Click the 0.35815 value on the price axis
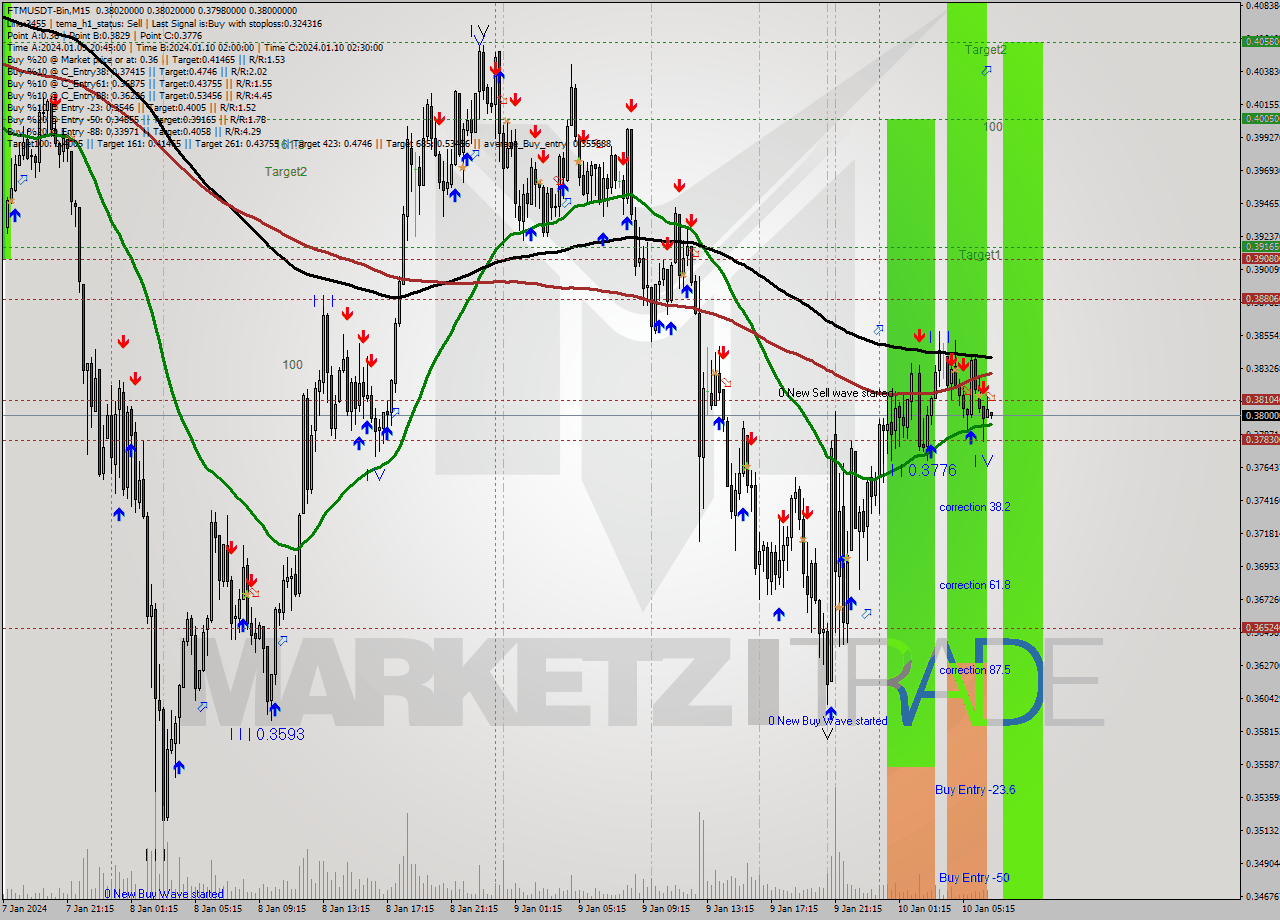This screenshot has height=920, width=1280. 1263,731
